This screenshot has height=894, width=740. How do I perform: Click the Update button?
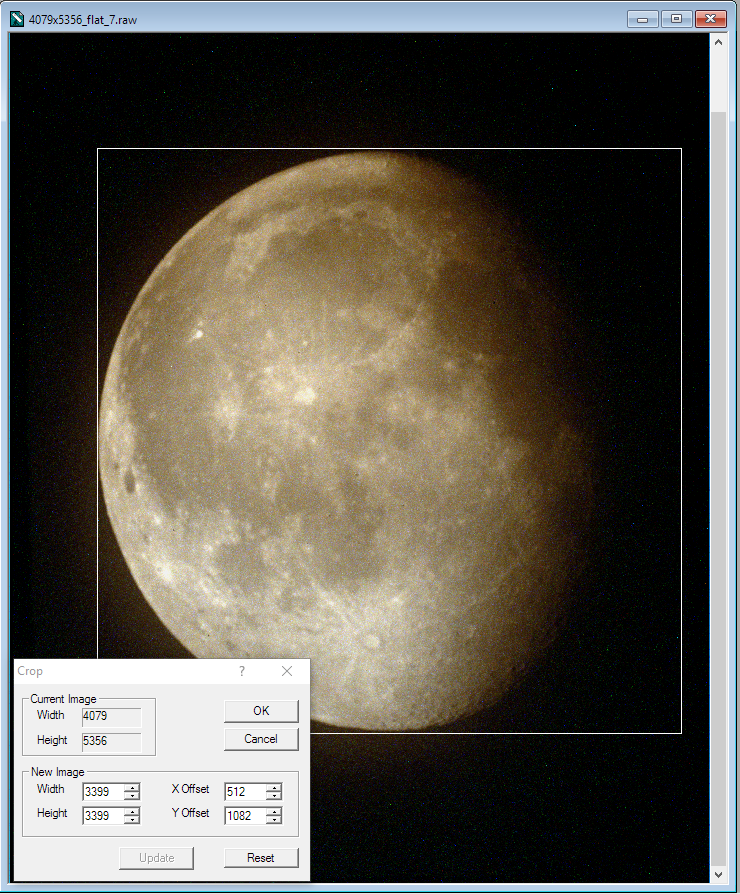click(x=156, y=858)
